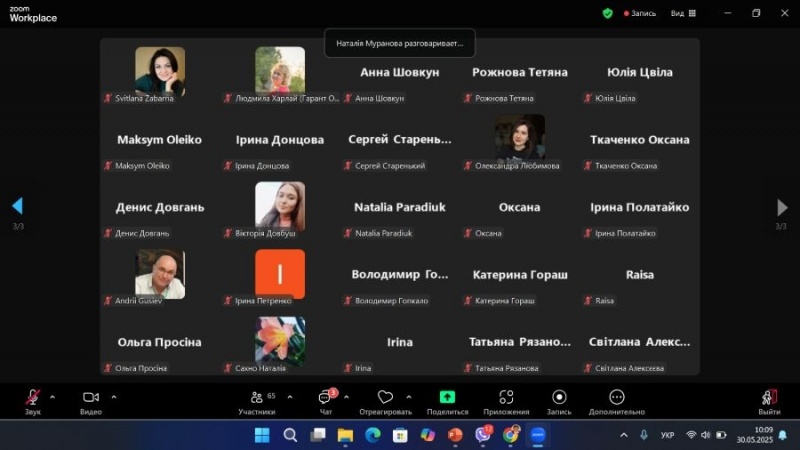Go to next participants page with right arrow

point(782,207)
